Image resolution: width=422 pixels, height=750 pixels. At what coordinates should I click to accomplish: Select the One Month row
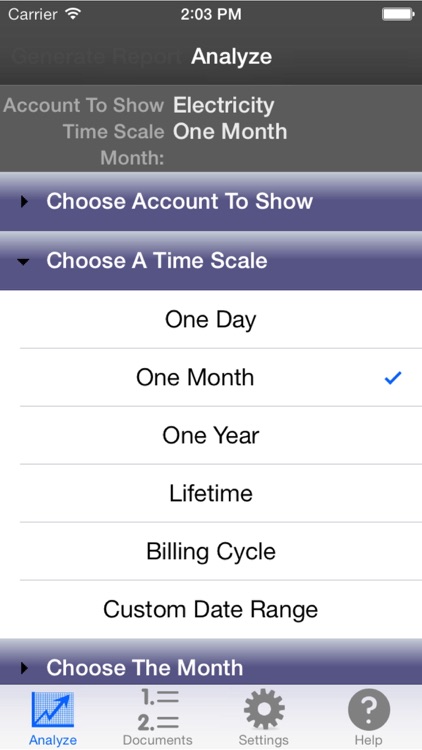(x=211, y=377)
